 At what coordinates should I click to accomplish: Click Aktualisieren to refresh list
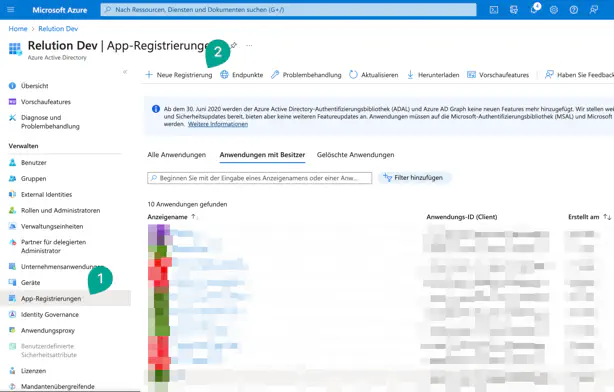tap(374, 75)
